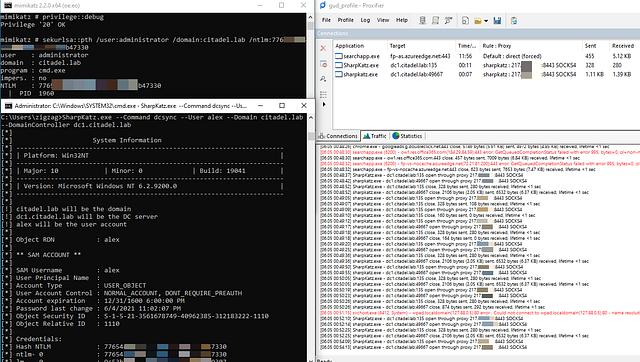Screen dimensions: 640x362
Task: Open Proxy Servers settings toolbar icon
Action: coord(422,20)
